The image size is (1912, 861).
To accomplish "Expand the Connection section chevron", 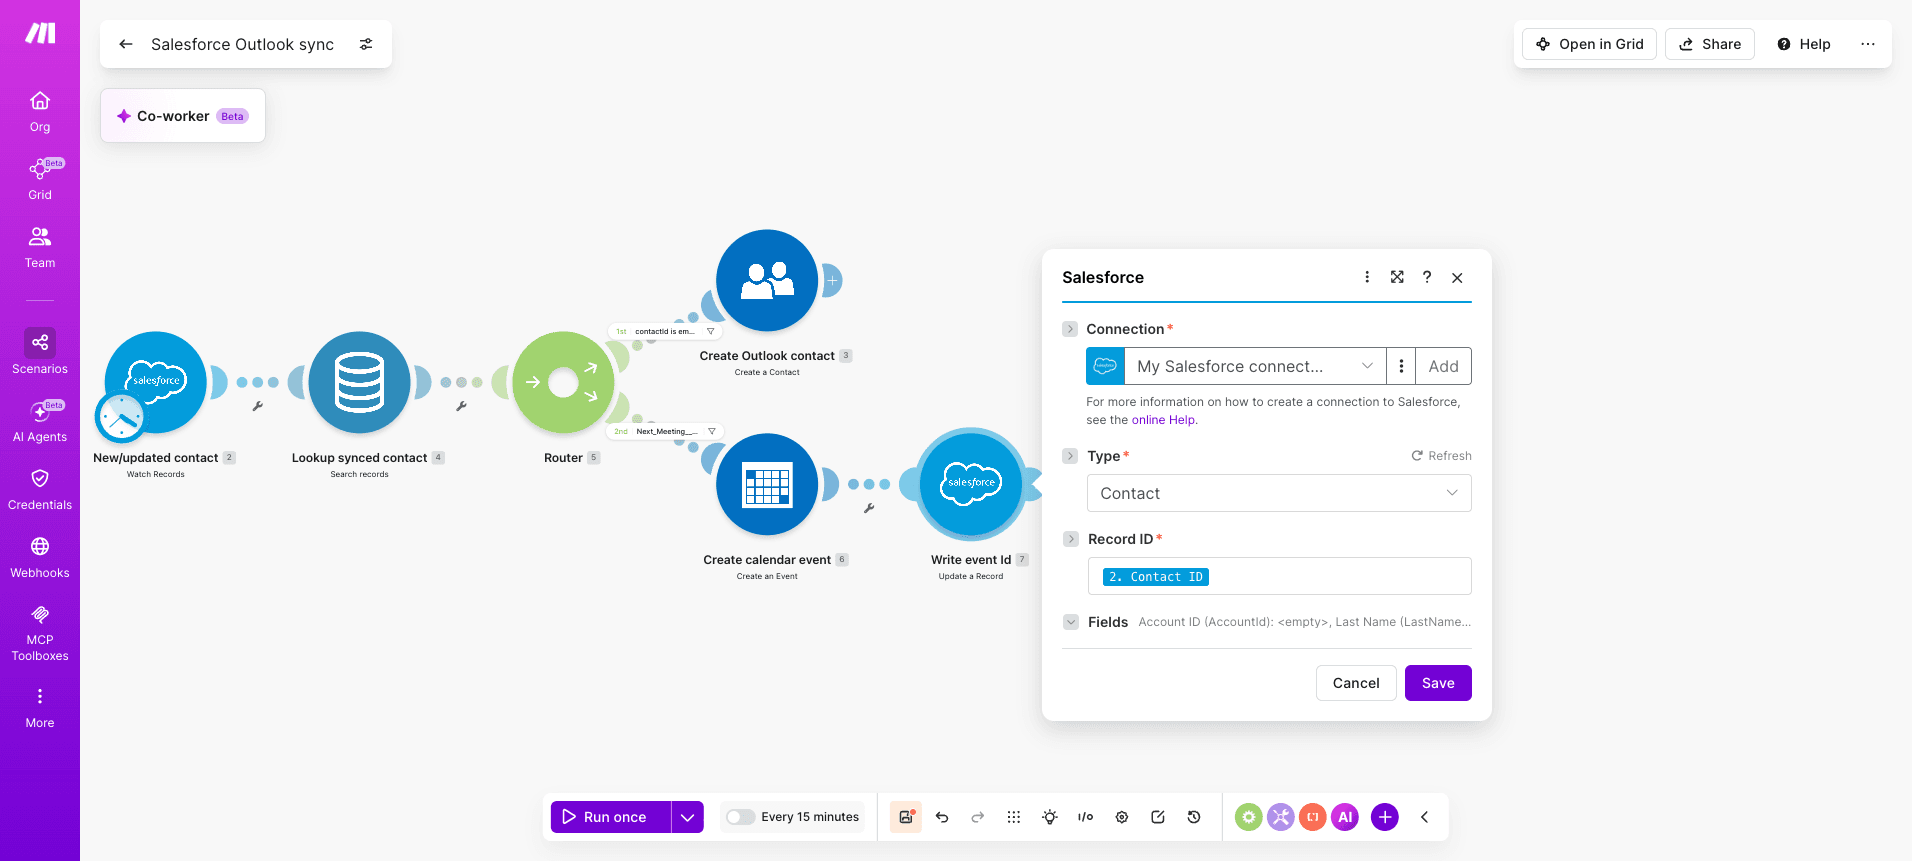I will pyautogui.click(x=1070, y=329).
